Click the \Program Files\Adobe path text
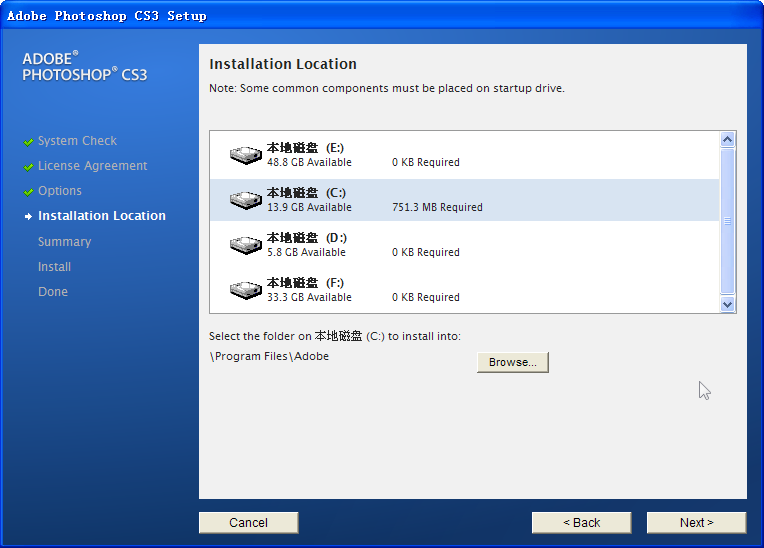Image resolution: width=764 pixels, height=548 pixels. coord(269,357)
